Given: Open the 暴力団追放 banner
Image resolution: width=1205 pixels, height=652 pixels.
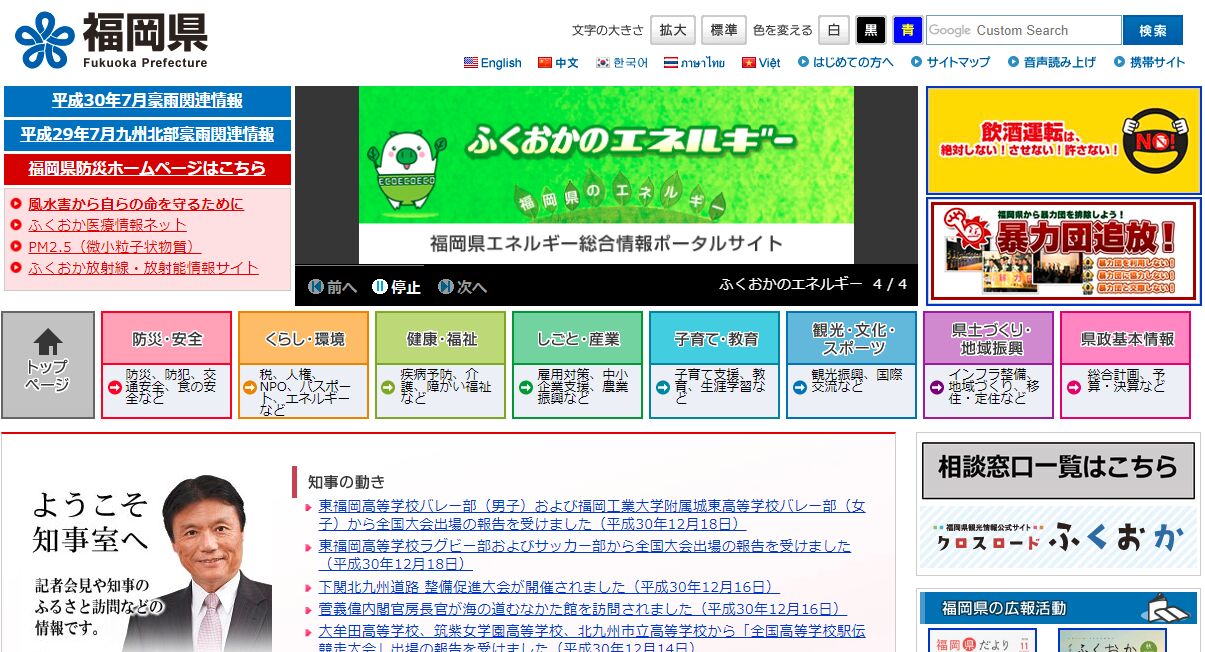Looking at the screenshot, I should [x=1063, y=251].
